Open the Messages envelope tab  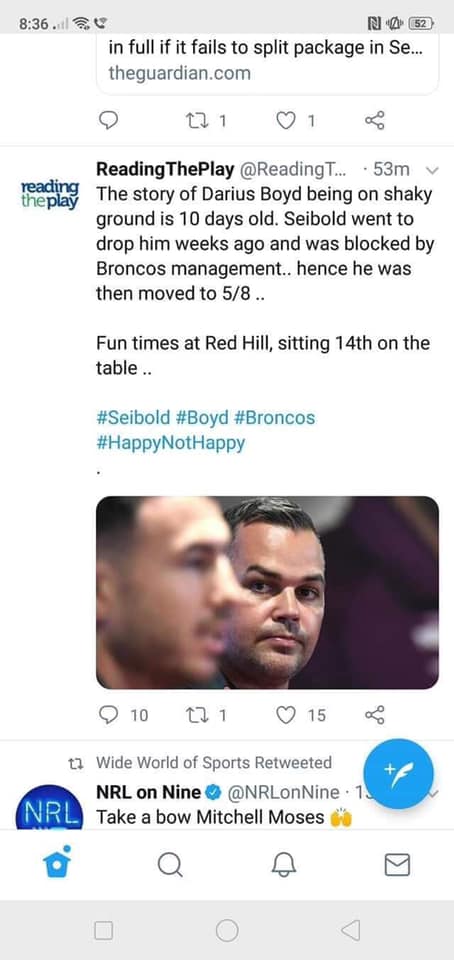click(397, 864)
